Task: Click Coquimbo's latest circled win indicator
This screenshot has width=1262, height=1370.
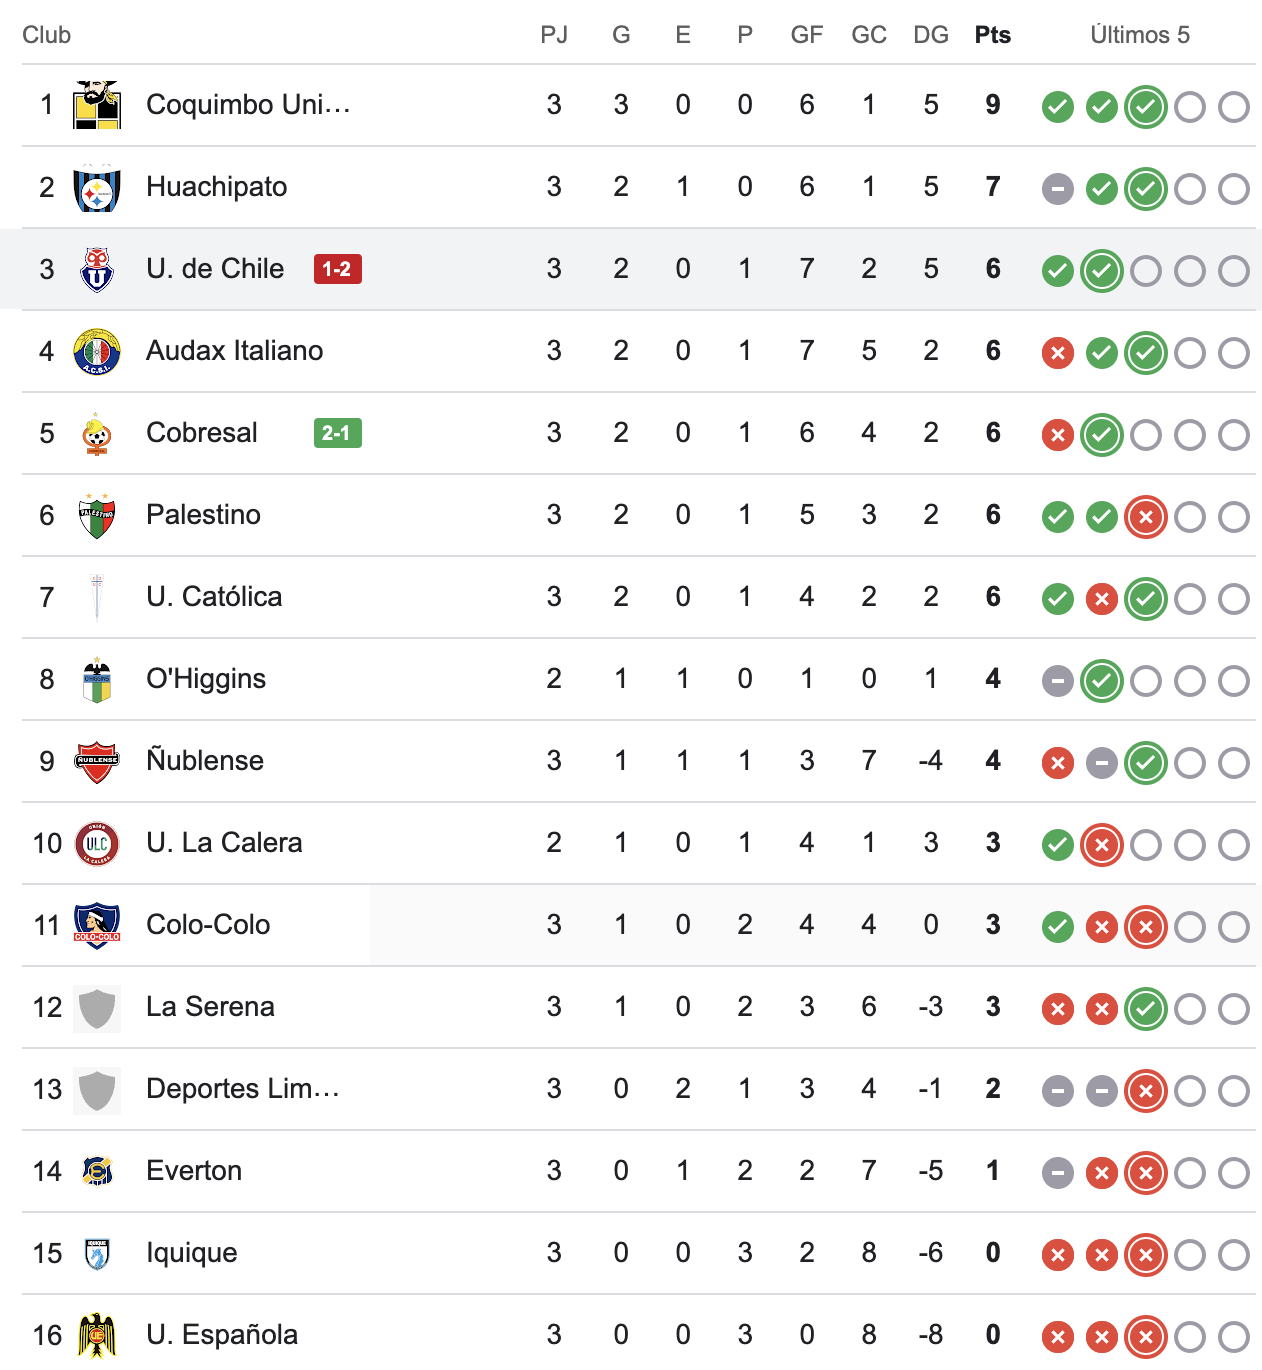Action: 1145,107
